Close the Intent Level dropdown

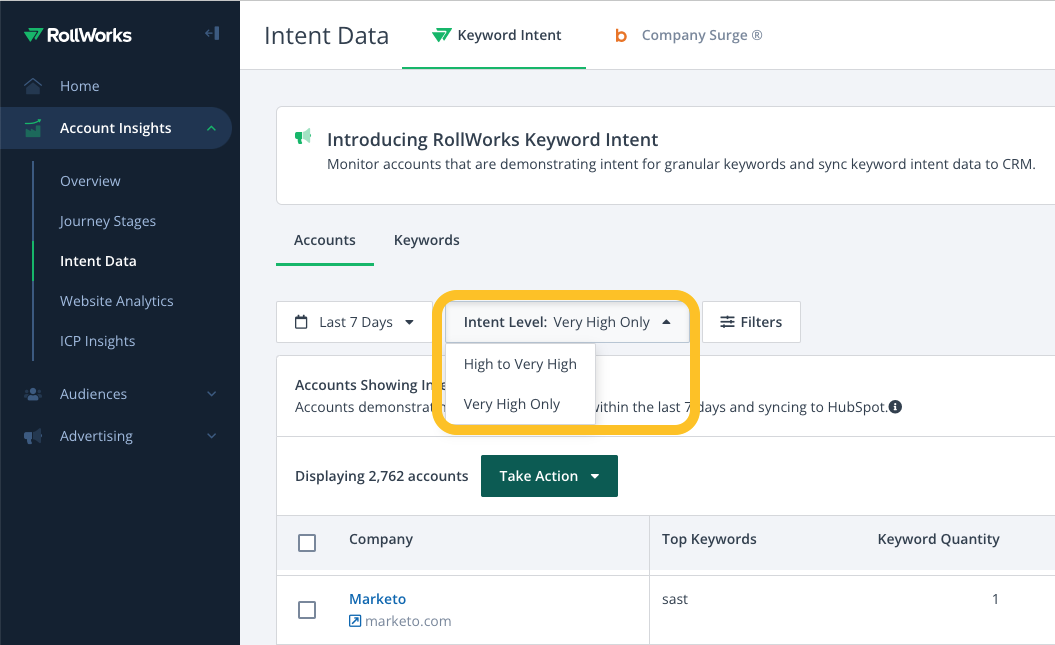[x=567, y=322]
